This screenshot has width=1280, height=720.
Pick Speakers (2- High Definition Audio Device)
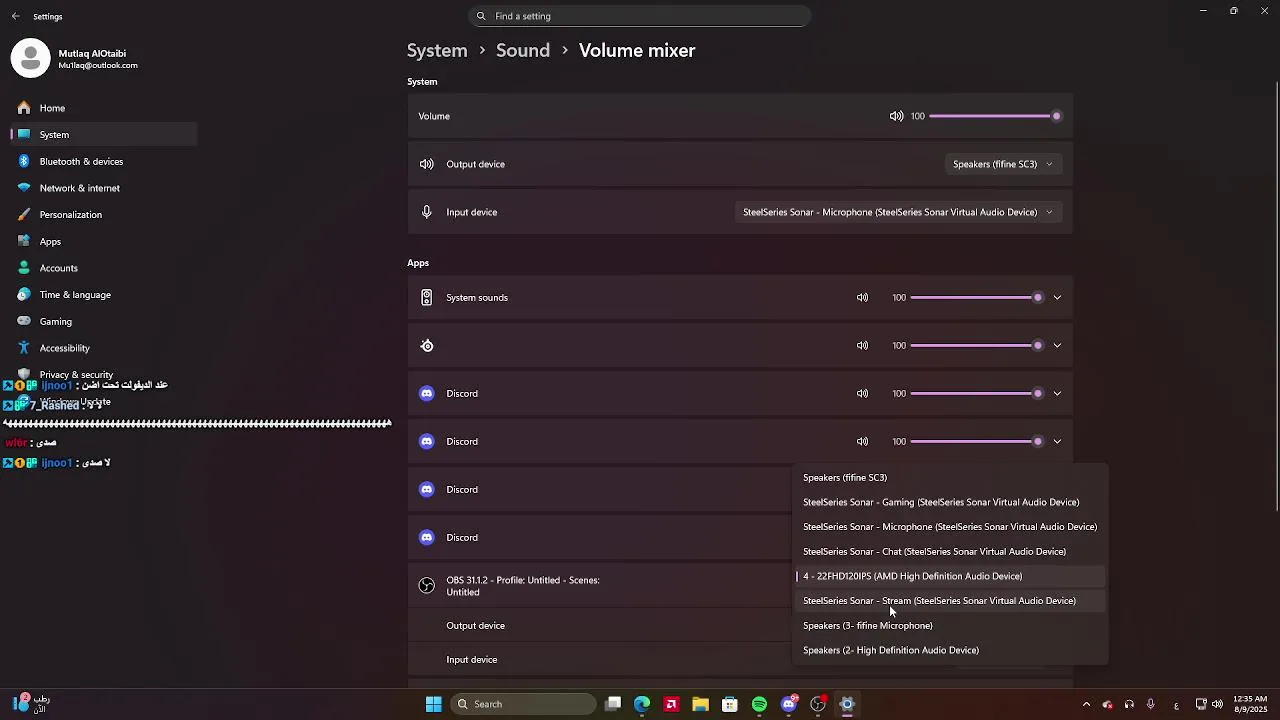click(951, 650)
